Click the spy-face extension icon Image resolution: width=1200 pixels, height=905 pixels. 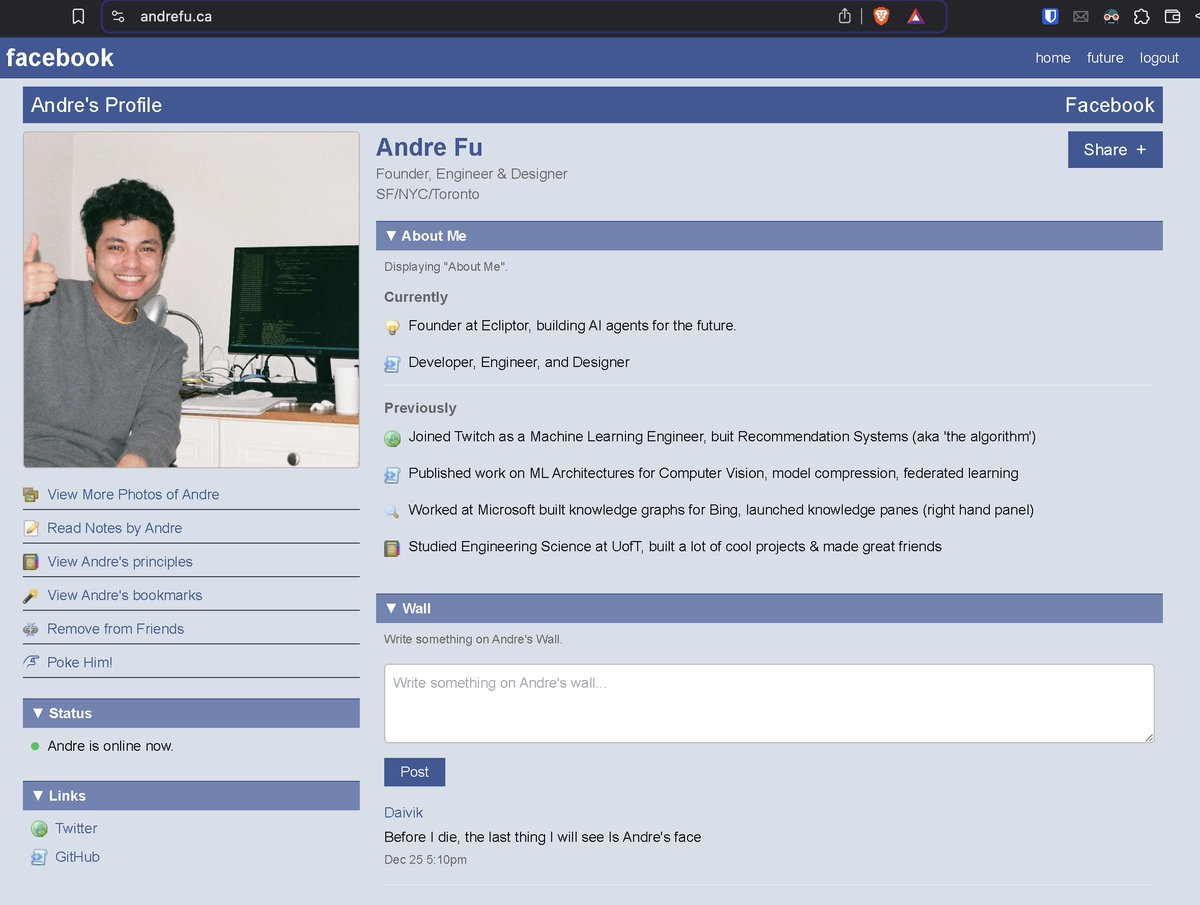tap(1111, 16)
